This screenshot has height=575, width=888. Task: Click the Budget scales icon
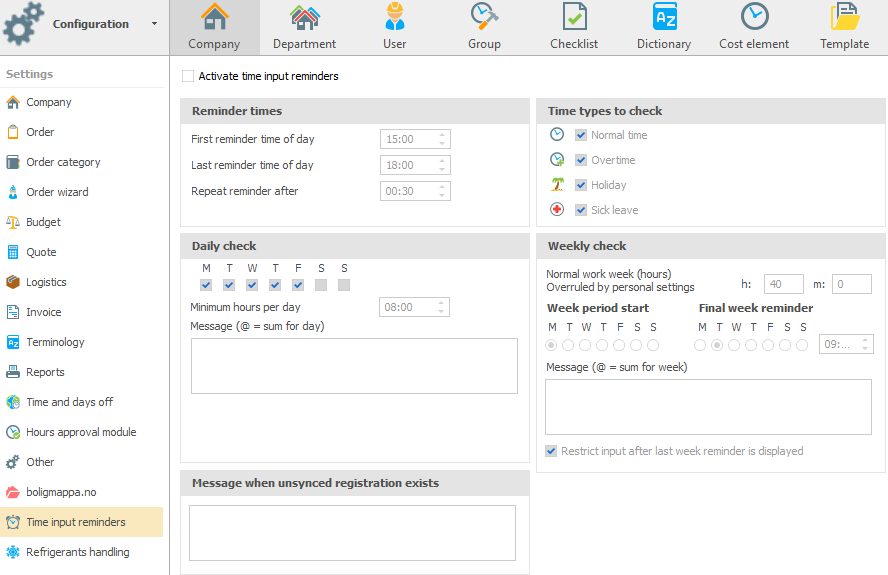[x=13, y=222]
